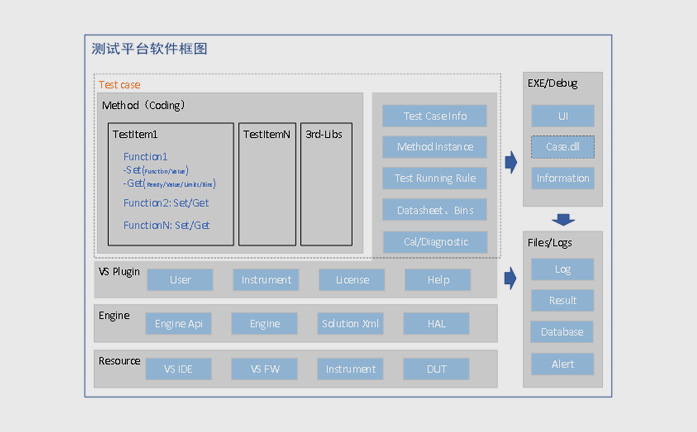Select the EXE/Debug heading

click(x=552, y=83)
